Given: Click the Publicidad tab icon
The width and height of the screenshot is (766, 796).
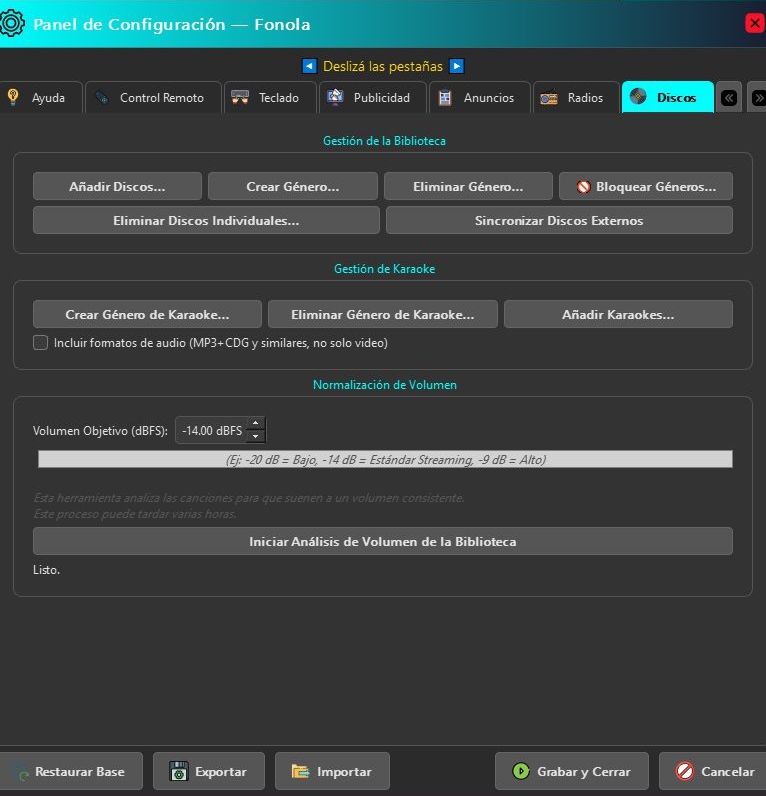Looking at the screenshot, I should click(335, 96).
